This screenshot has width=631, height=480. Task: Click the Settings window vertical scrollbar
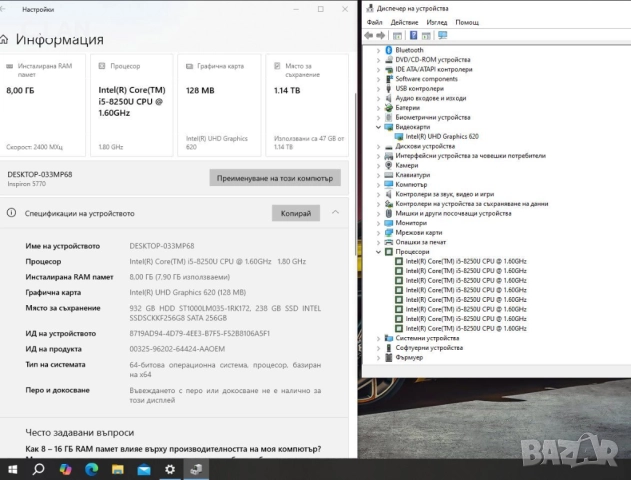pos(355,173)
